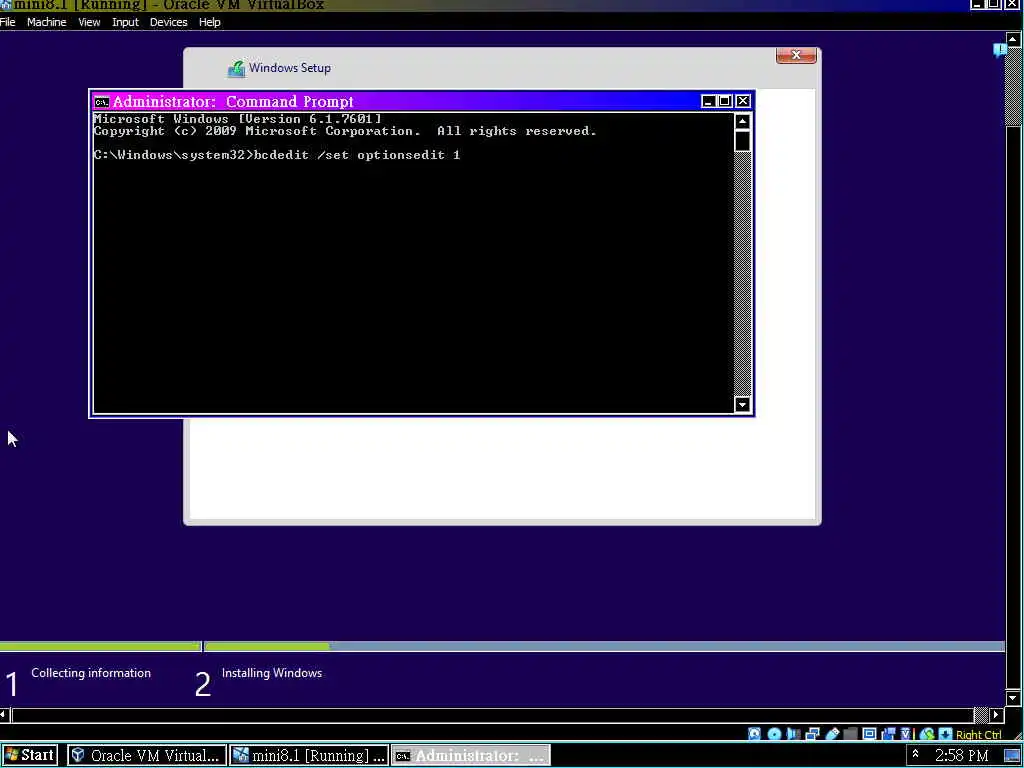Click the mouse integration status icon
Viewport: 1024px width, 768px height.
[x=927, y=734]
